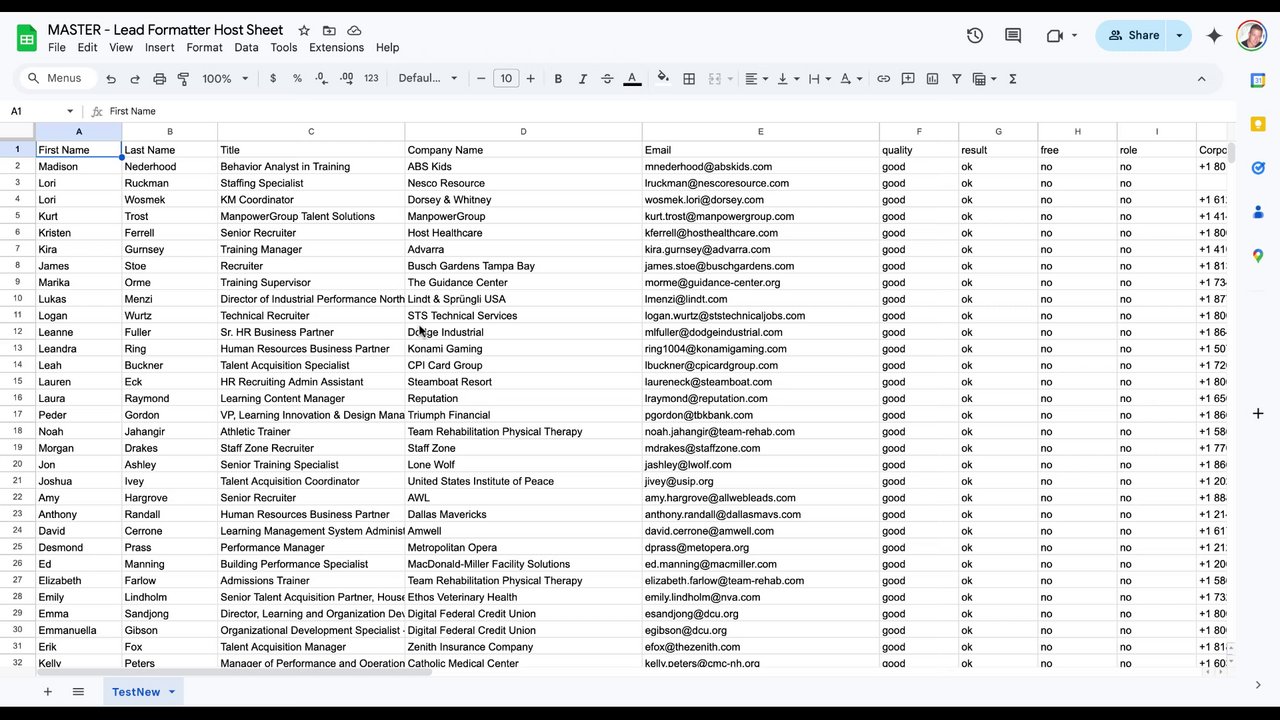
Task: Decrease font size minus button
Action: [x=481, y=79]
